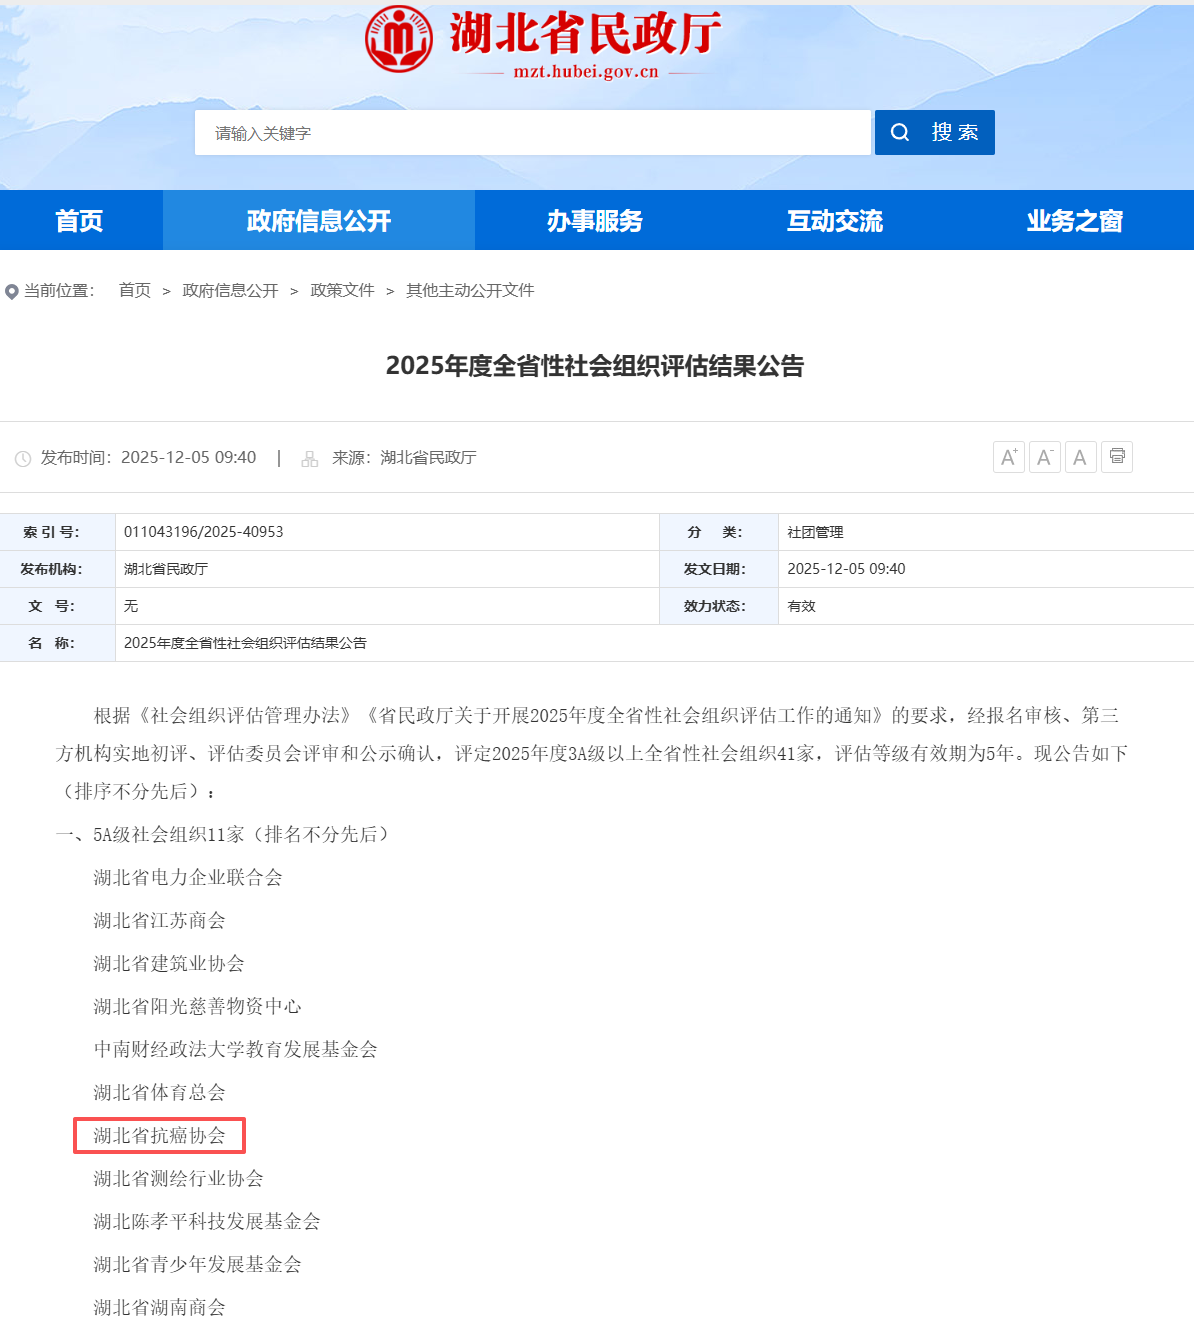This screenshot has height=1337, width=1194.
Task: Open 政策文件 breadcrumb link
Action: [342, 290]
